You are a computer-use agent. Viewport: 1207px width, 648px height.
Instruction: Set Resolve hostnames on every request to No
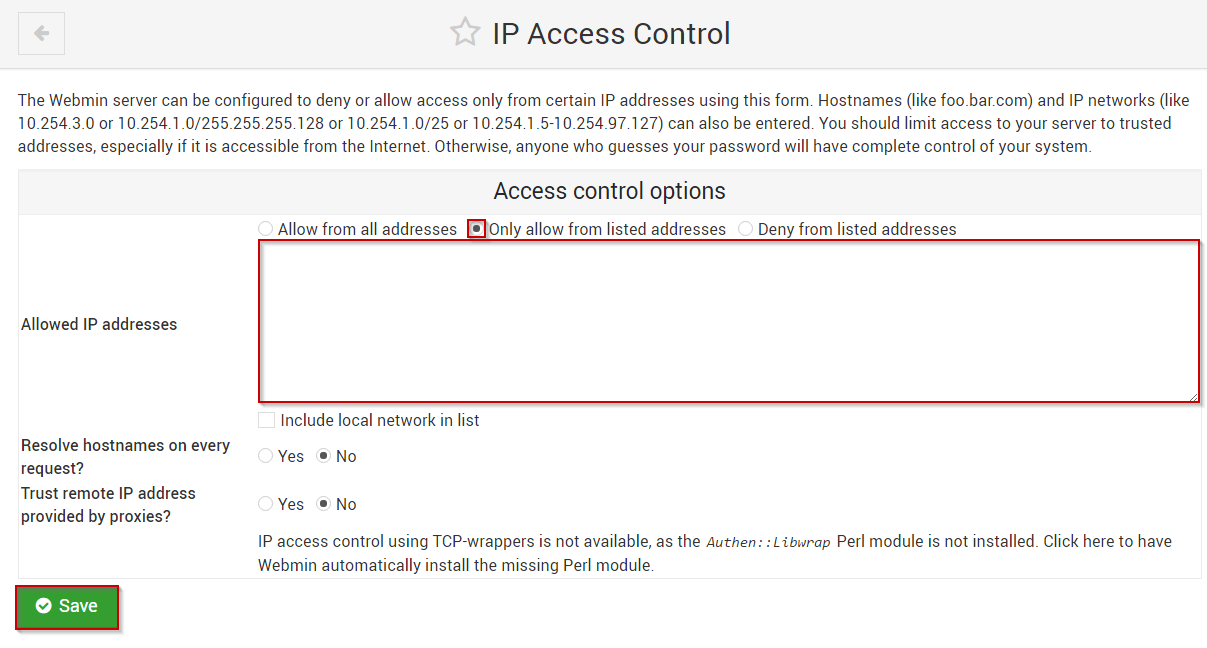pos(324,456)
